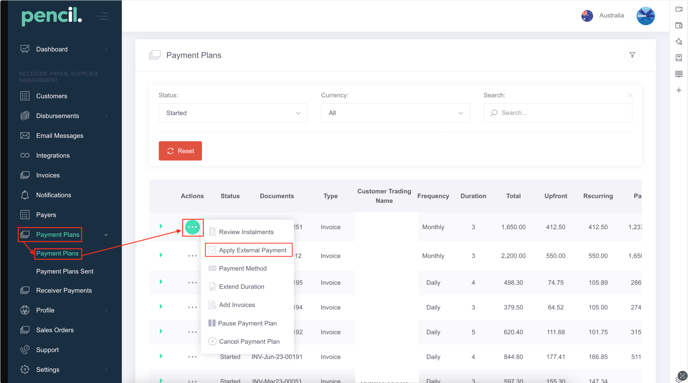Select Cancel Payment Plan option
The height and width of the screenshot is (383, 688).
pyautogui.click(x=244, y=341)
